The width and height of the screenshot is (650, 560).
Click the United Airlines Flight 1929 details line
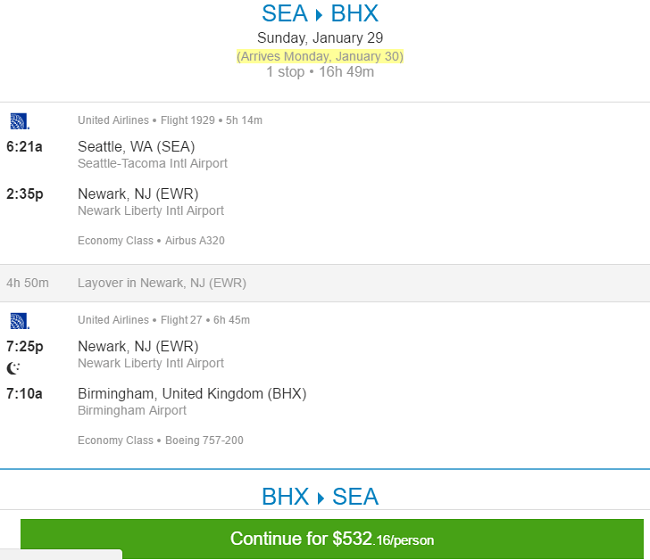(170, 120)
